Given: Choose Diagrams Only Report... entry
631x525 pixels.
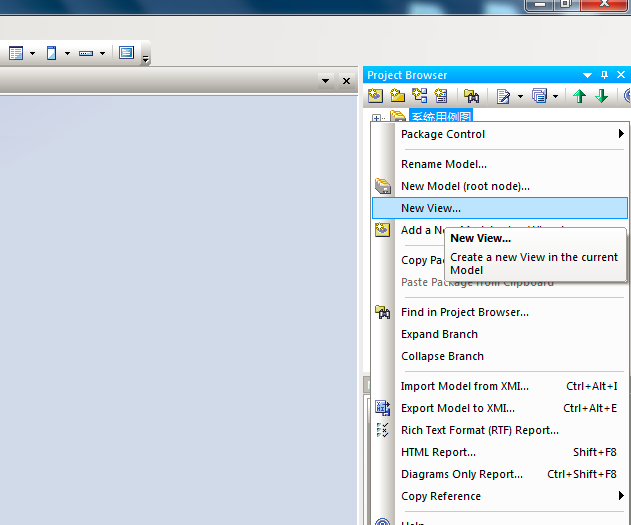Looking at the screenshot, I should [x=499, y=474].
